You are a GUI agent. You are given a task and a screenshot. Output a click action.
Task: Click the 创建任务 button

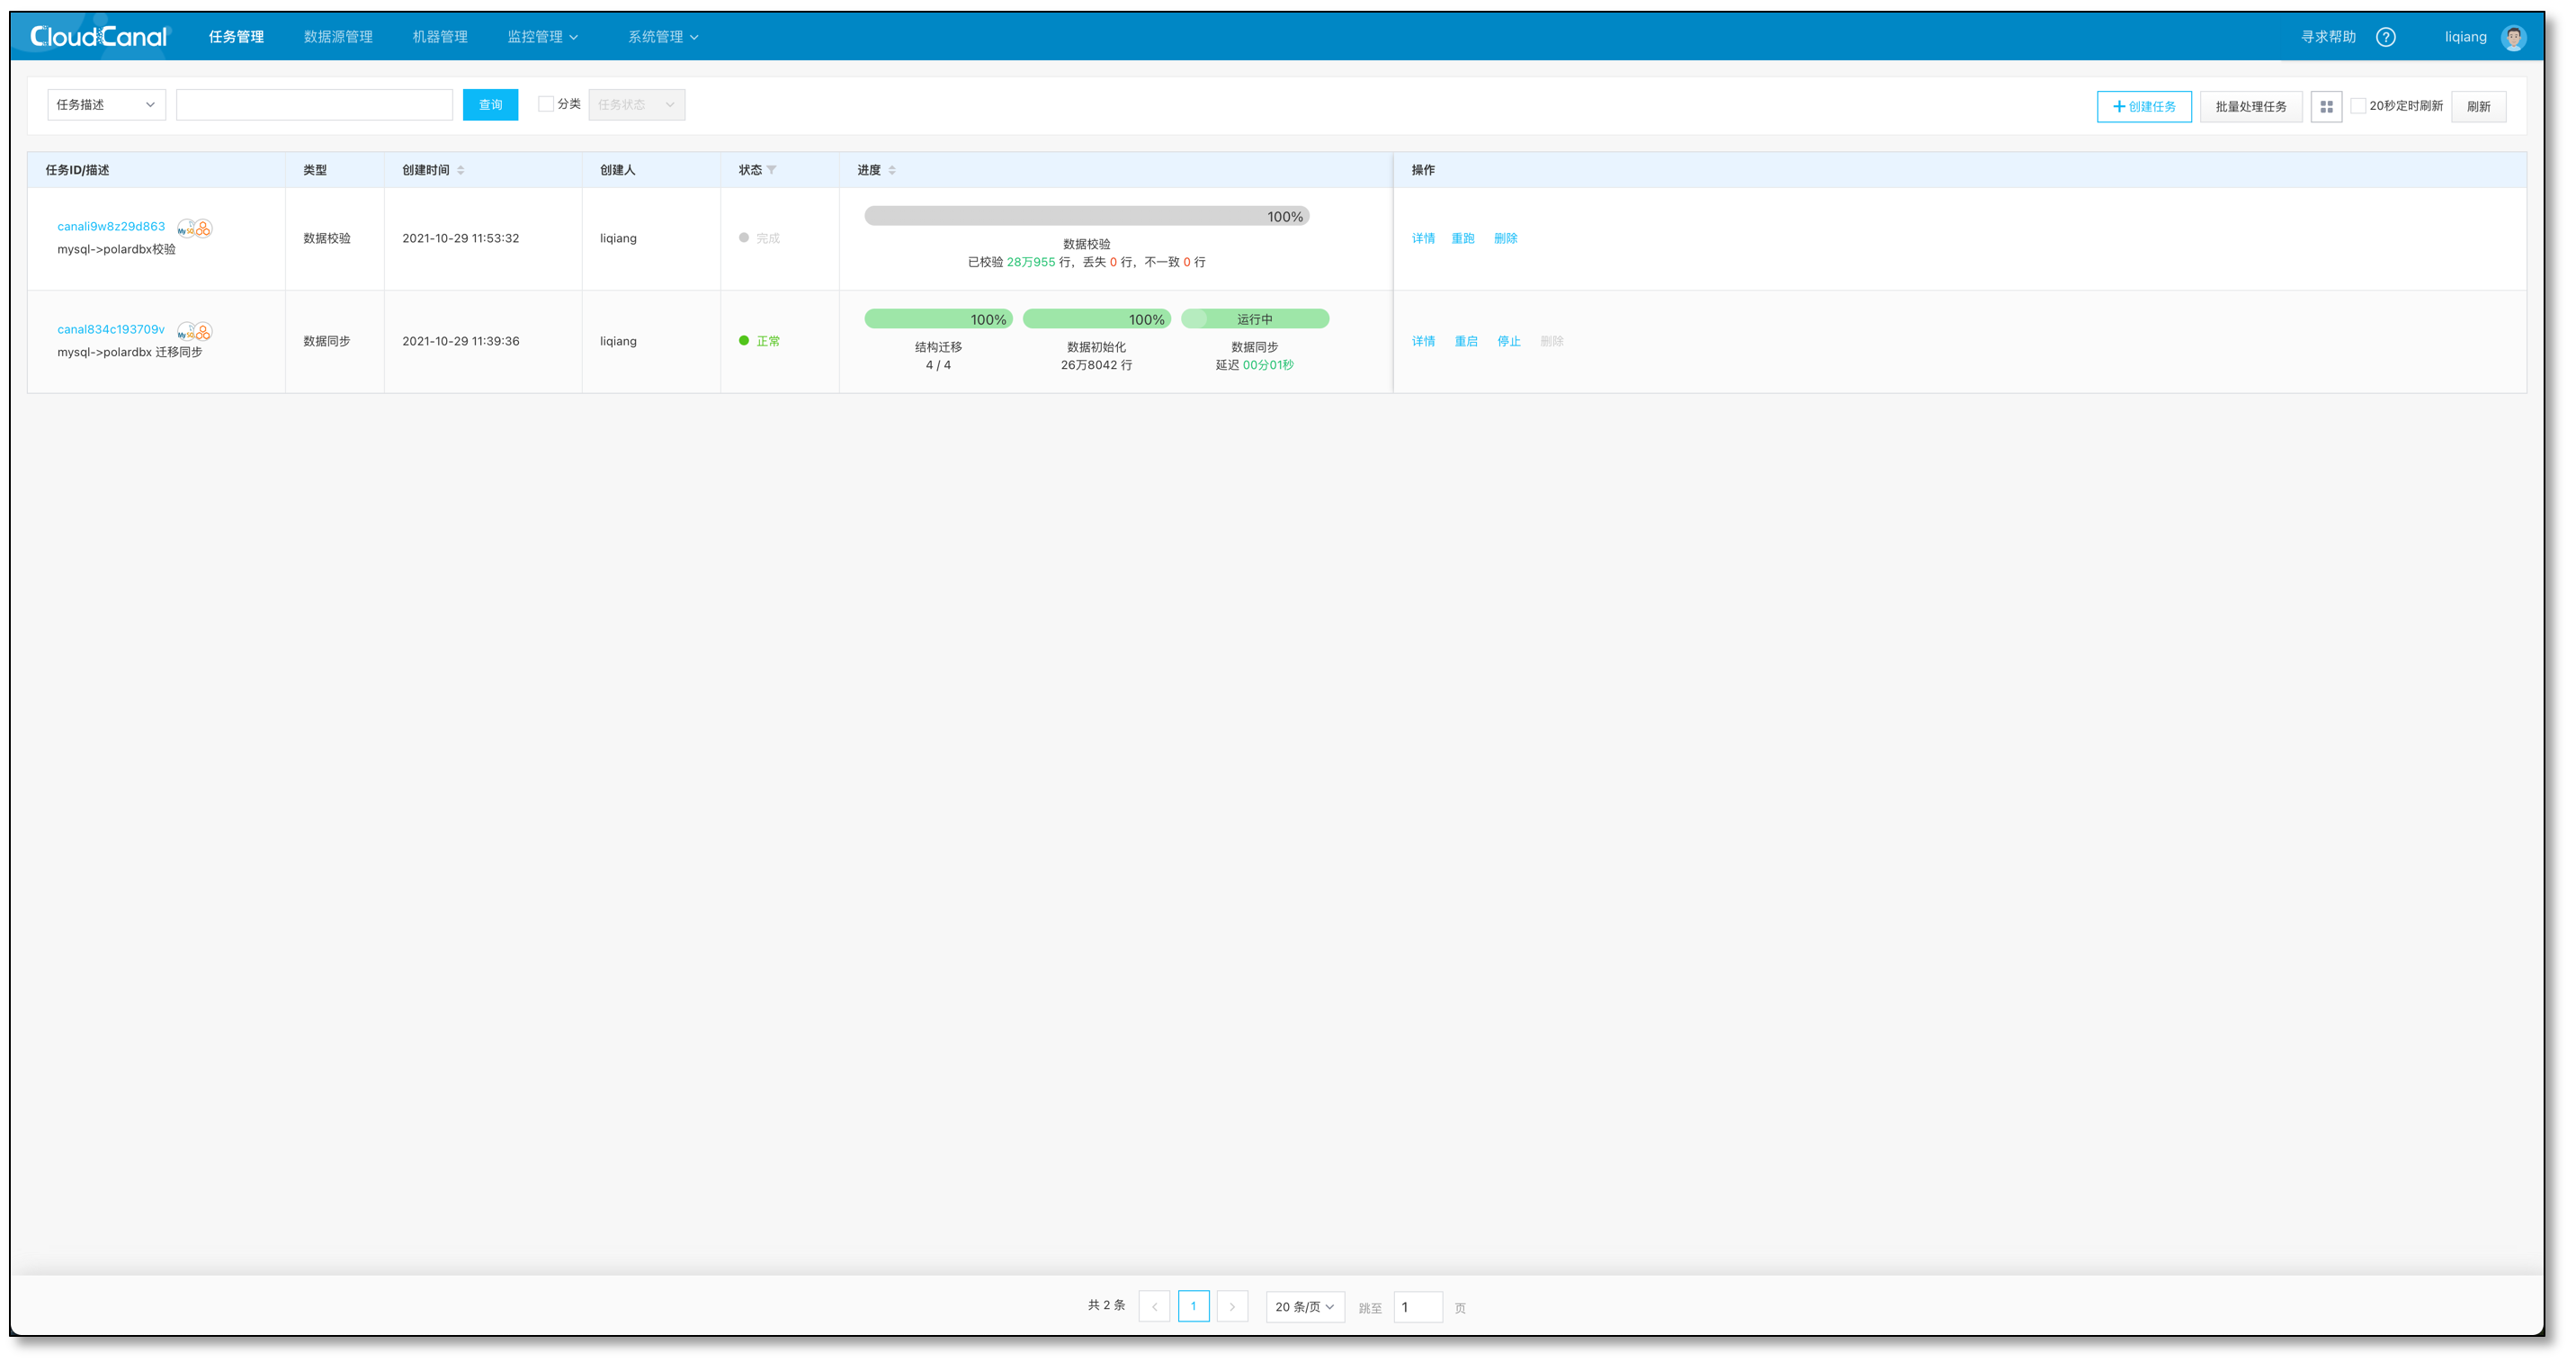[x=2143, y=106]
